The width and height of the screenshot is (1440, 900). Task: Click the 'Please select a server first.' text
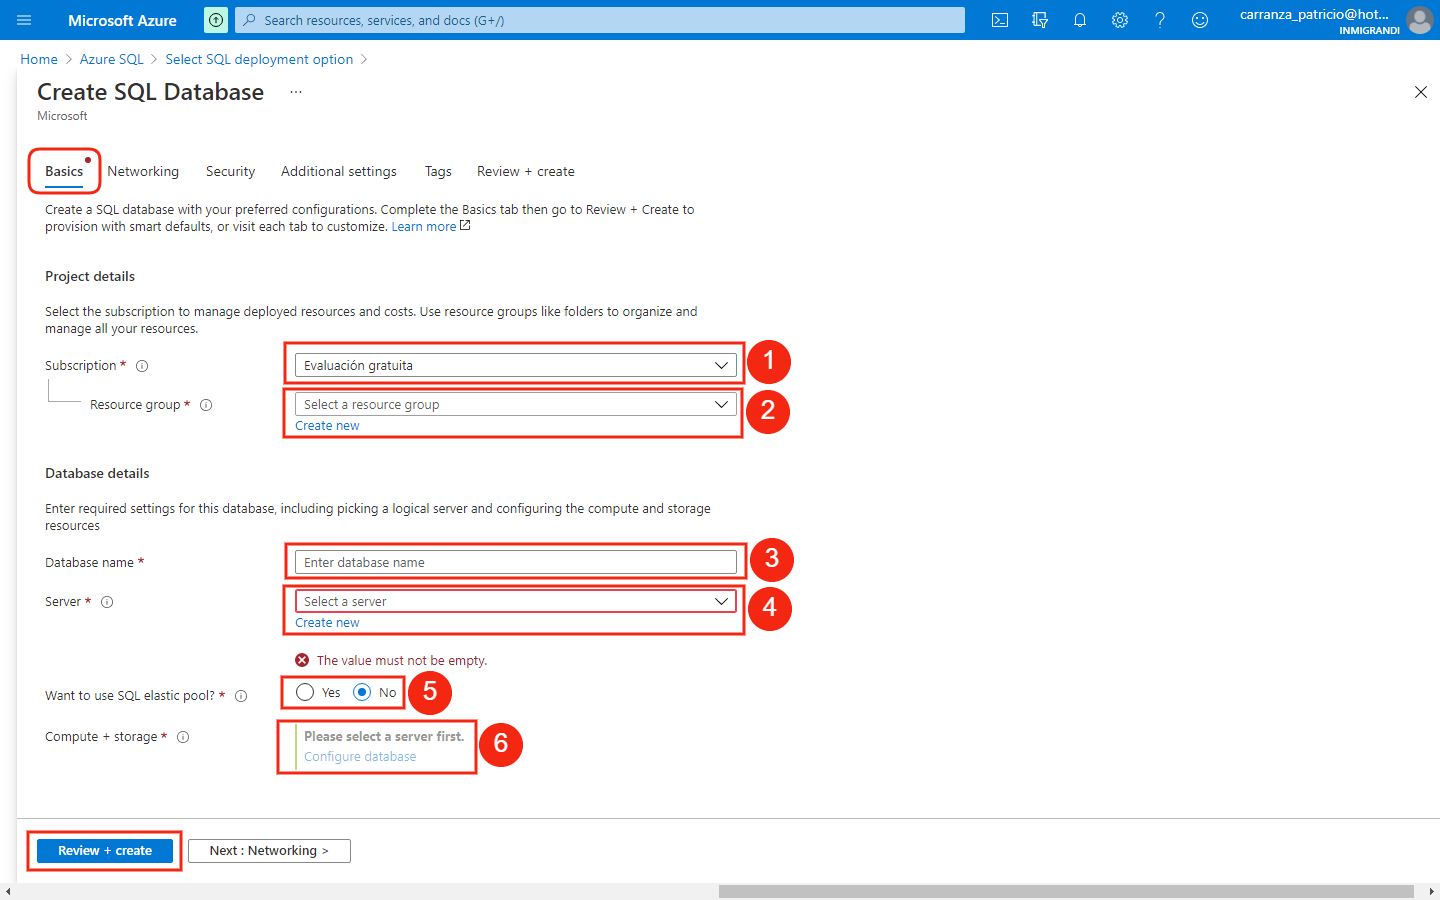[384, 736]
